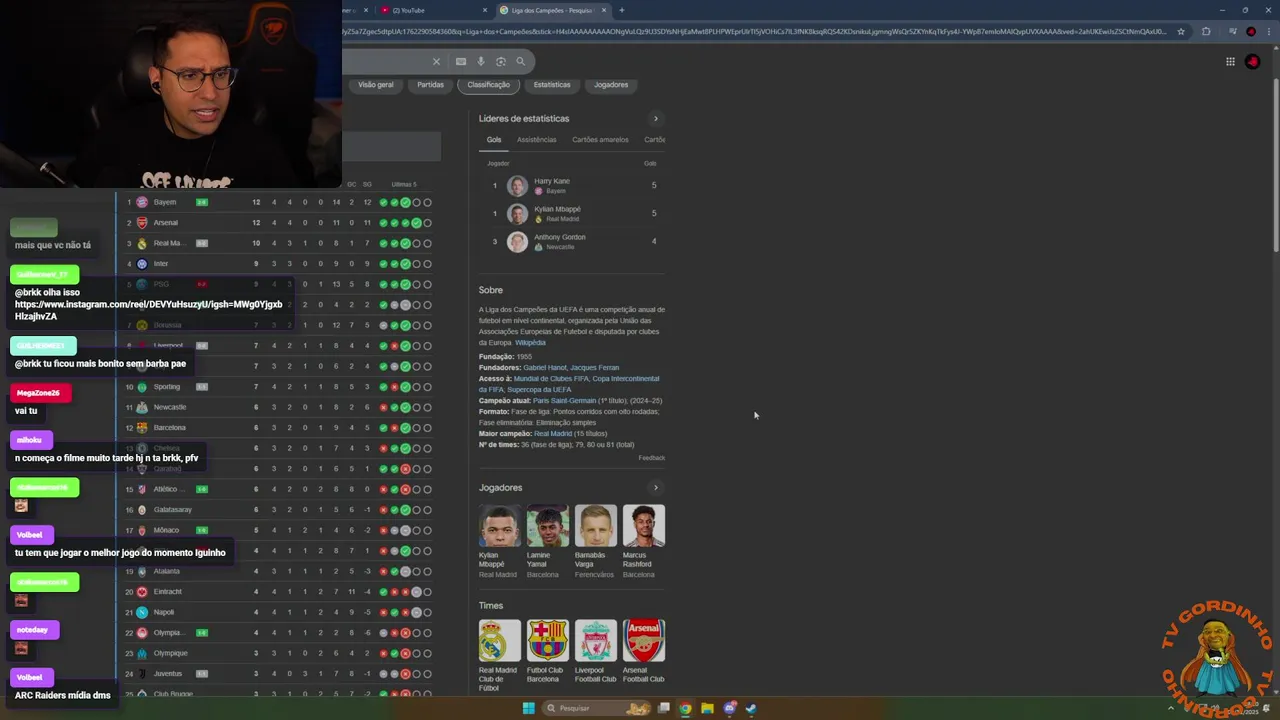Open Steam from the taskbar

click(x=751, y=708)
